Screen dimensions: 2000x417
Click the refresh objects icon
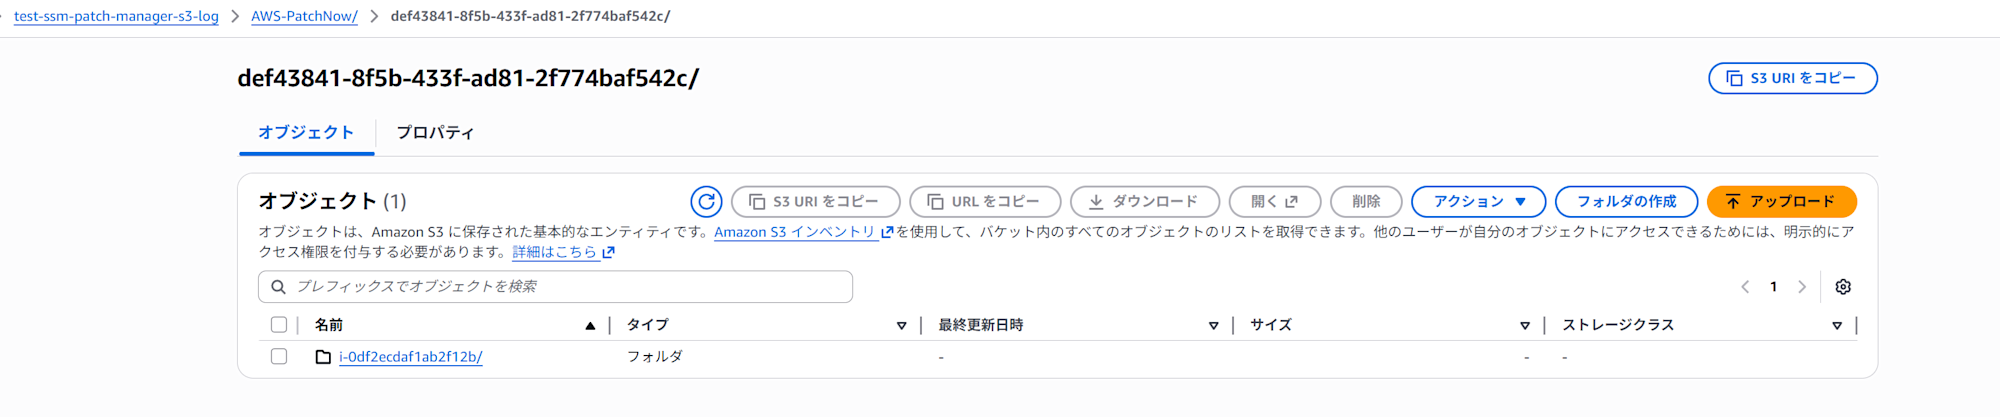(x=706, y=202)
